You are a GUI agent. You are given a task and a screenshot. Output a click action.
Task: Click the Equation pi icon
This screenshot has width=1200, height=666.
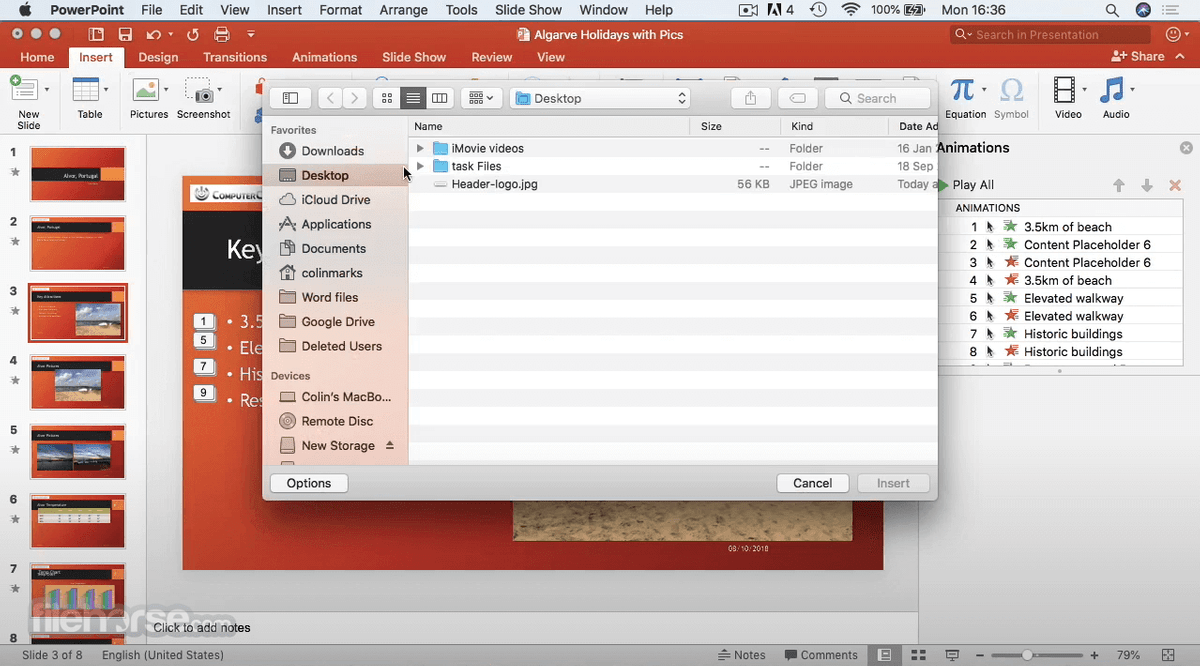click(x=962, y=90)
